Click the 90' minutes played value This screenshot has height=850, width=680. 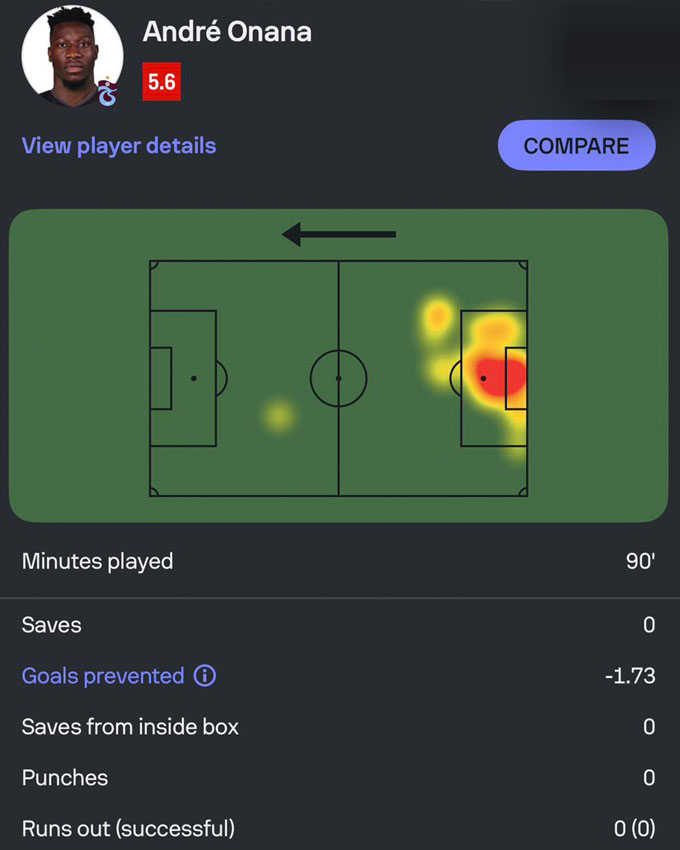point(640,562)
